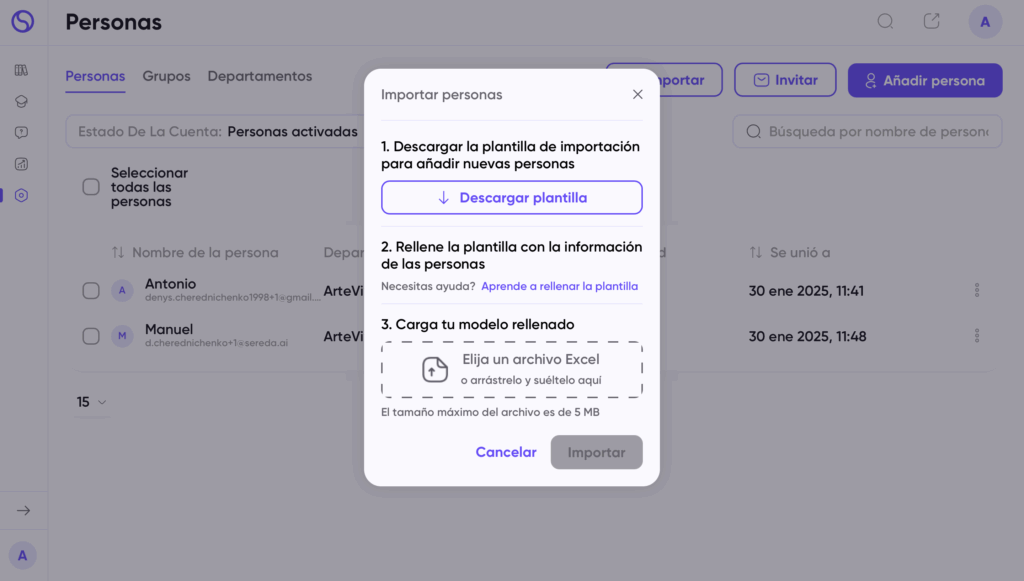Tick the checkbox next to Manuel

point(91,336)
